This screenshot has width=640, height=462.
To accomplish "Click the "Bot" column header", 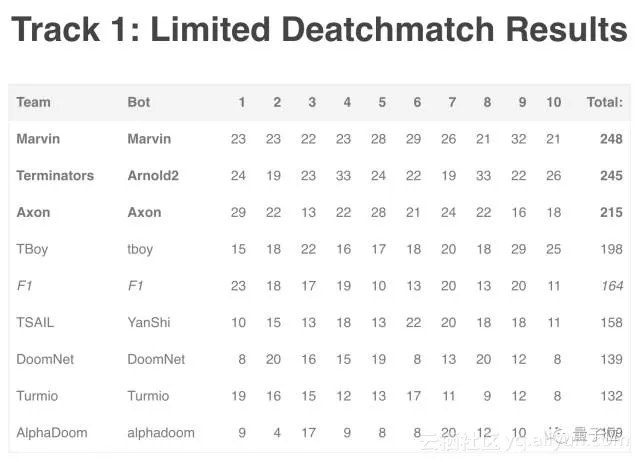I will point(138,102).
